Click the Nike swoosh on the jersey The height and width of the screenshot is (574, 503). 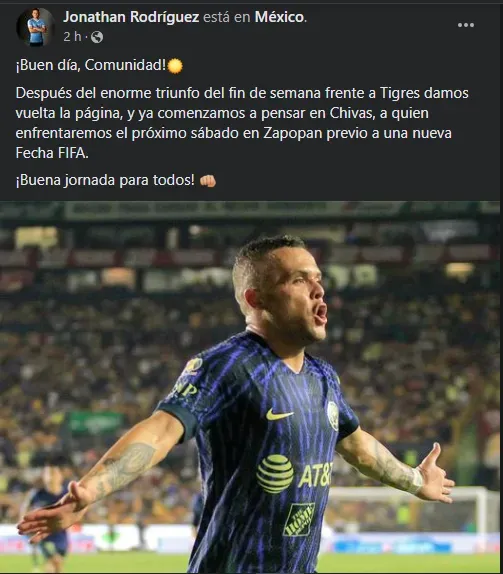click(279, 415)
